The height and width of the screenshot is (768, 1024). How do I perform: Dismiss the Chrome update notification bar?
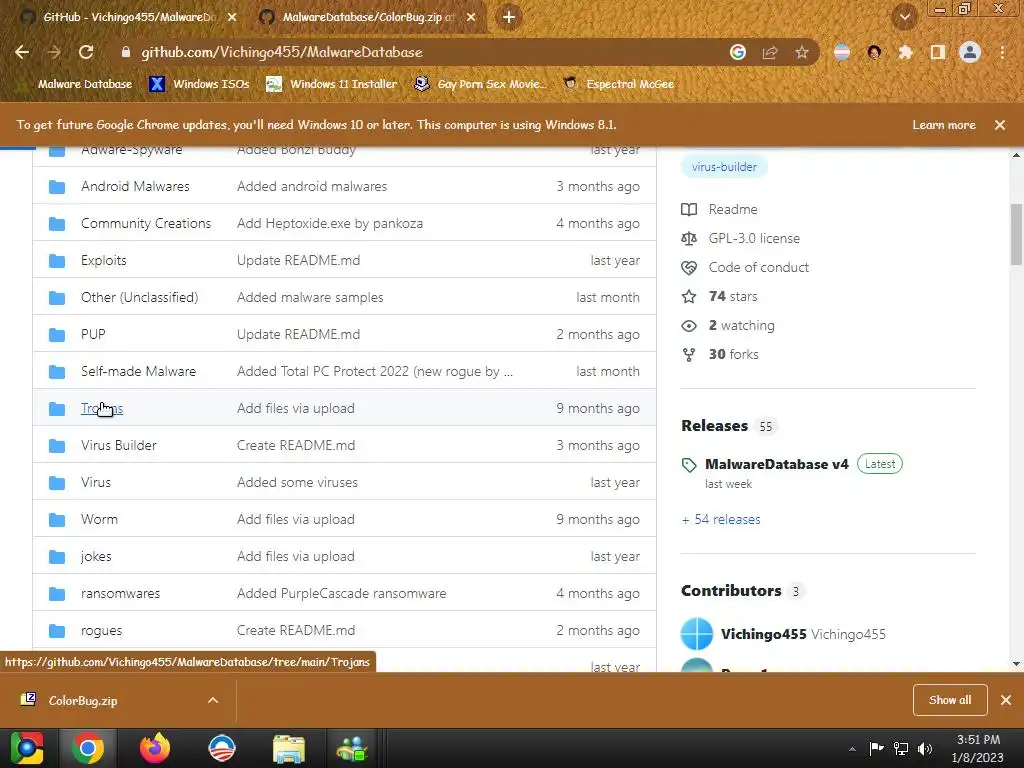(1000, 125)
